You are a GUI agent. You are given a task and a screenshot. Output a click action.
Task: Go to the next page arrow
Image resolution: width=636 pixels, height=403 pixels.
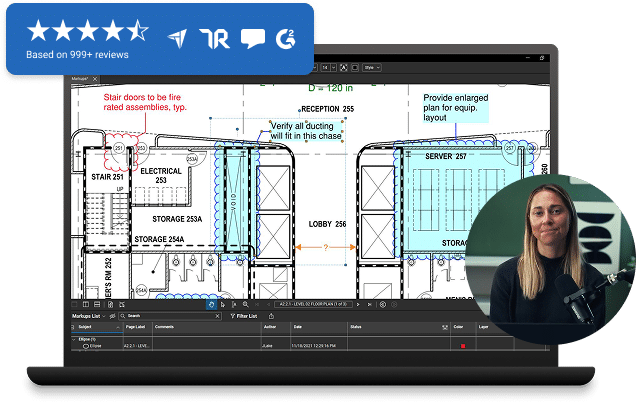pos(358,304)
